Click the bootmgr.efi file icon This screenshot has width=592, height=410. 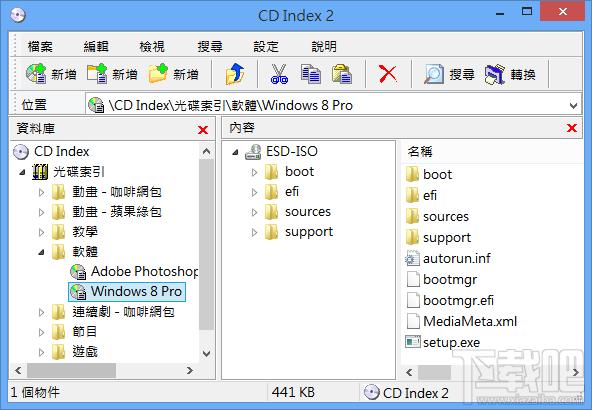coord(413,301)
